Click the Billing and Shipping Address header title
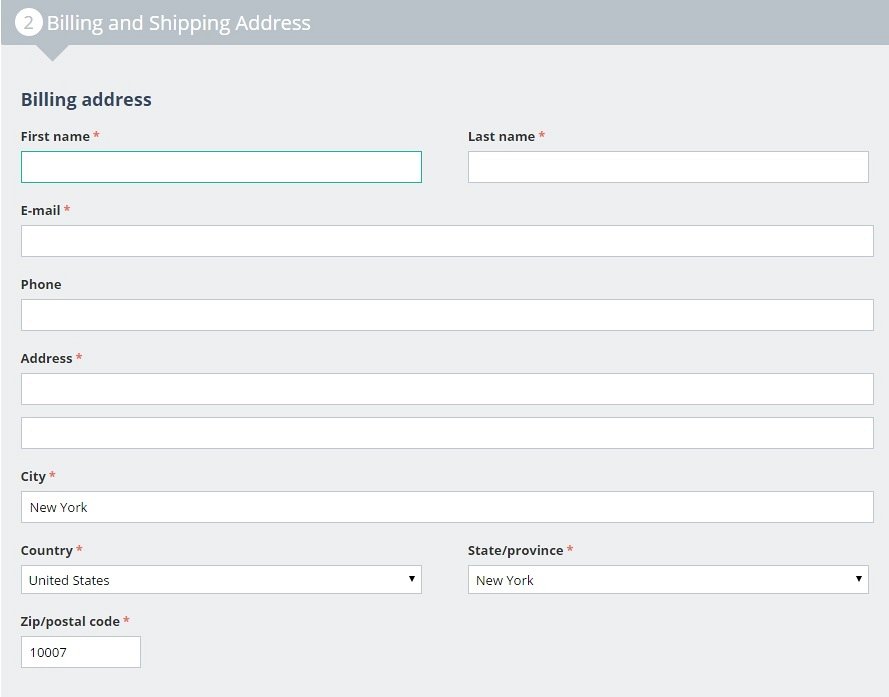This screenshot has width=889, height=697. [179, 23]
